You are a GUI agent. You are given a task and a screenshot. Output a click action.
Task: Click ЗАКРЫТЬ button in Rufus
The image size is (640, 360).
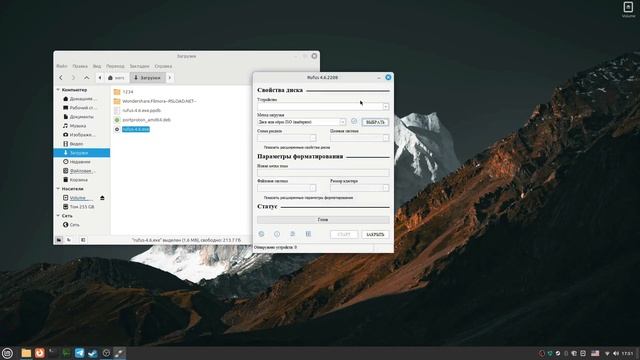tap(375, 234)
